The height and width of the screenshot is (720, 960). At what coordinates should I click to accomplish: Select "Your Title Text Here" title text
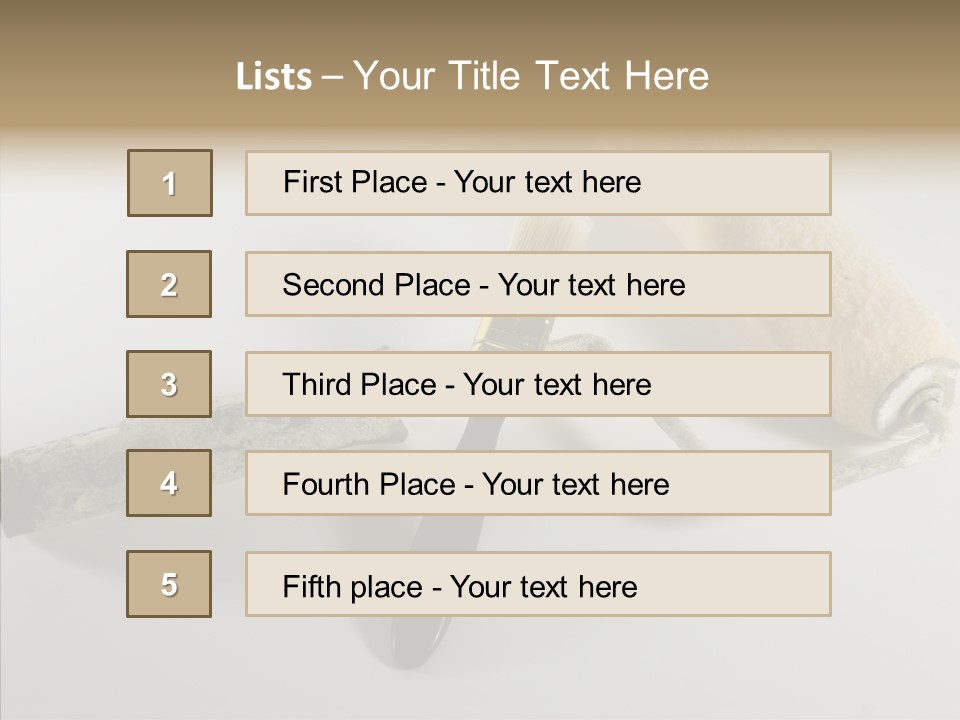[531, 76]
